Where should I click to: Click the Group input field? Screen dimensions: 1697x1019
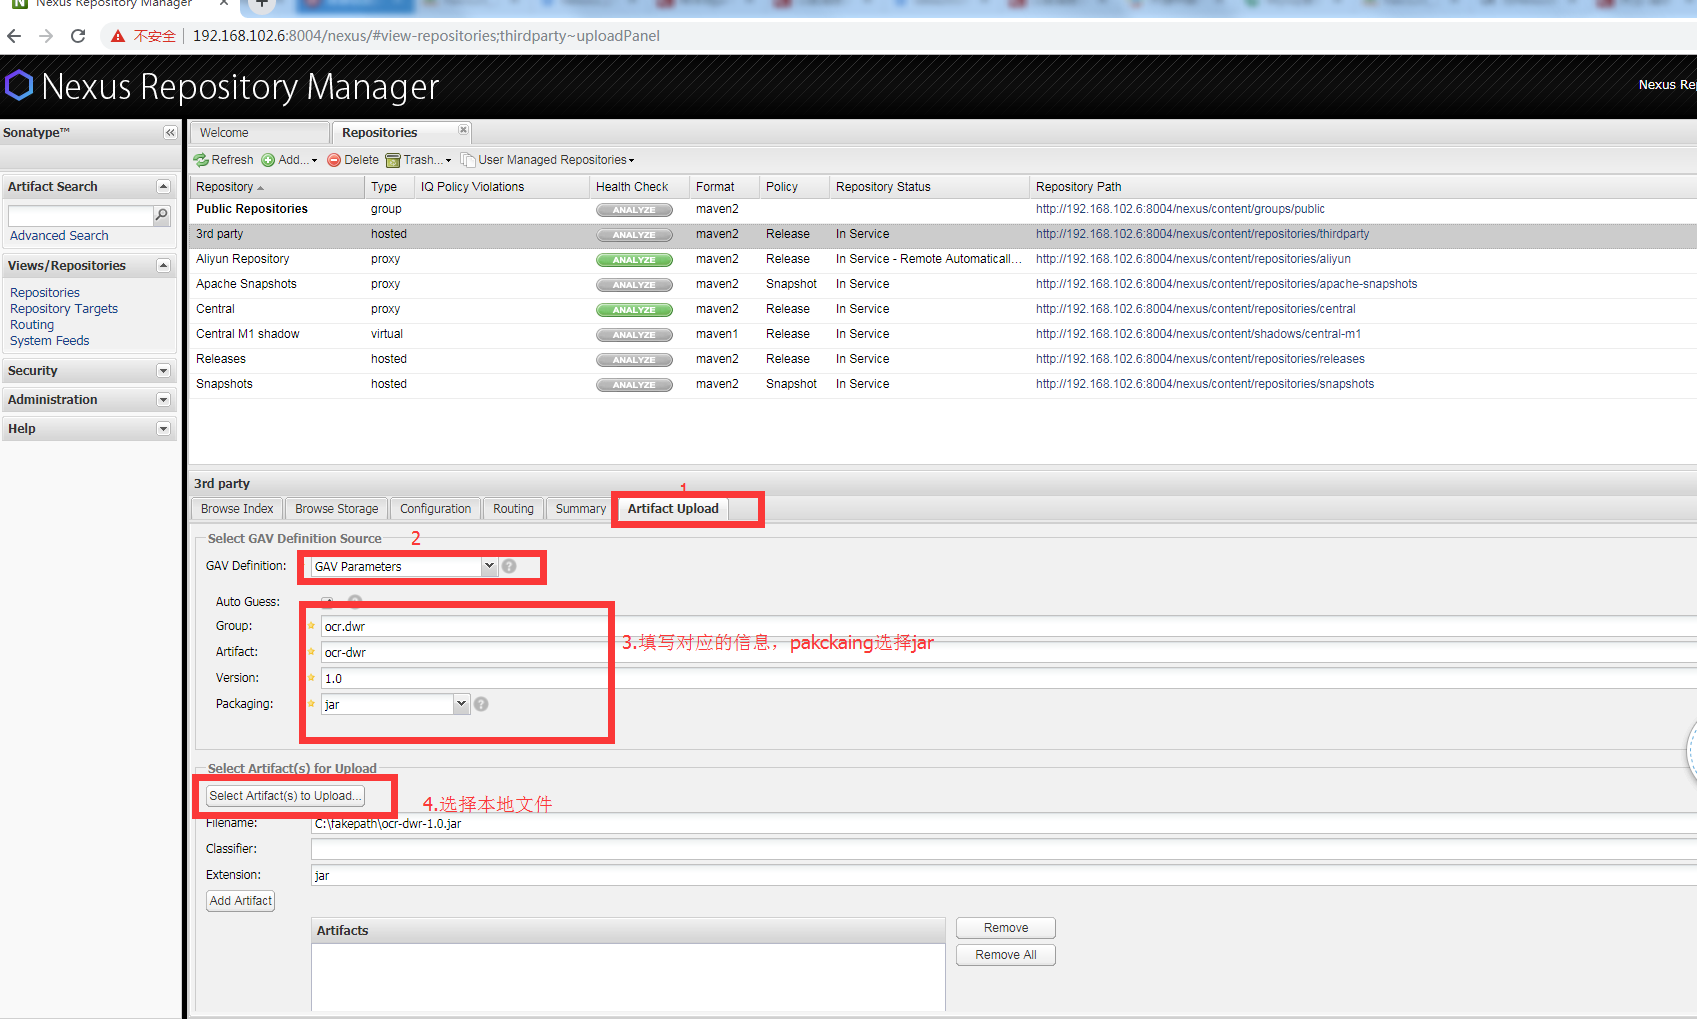point(1008,627)
